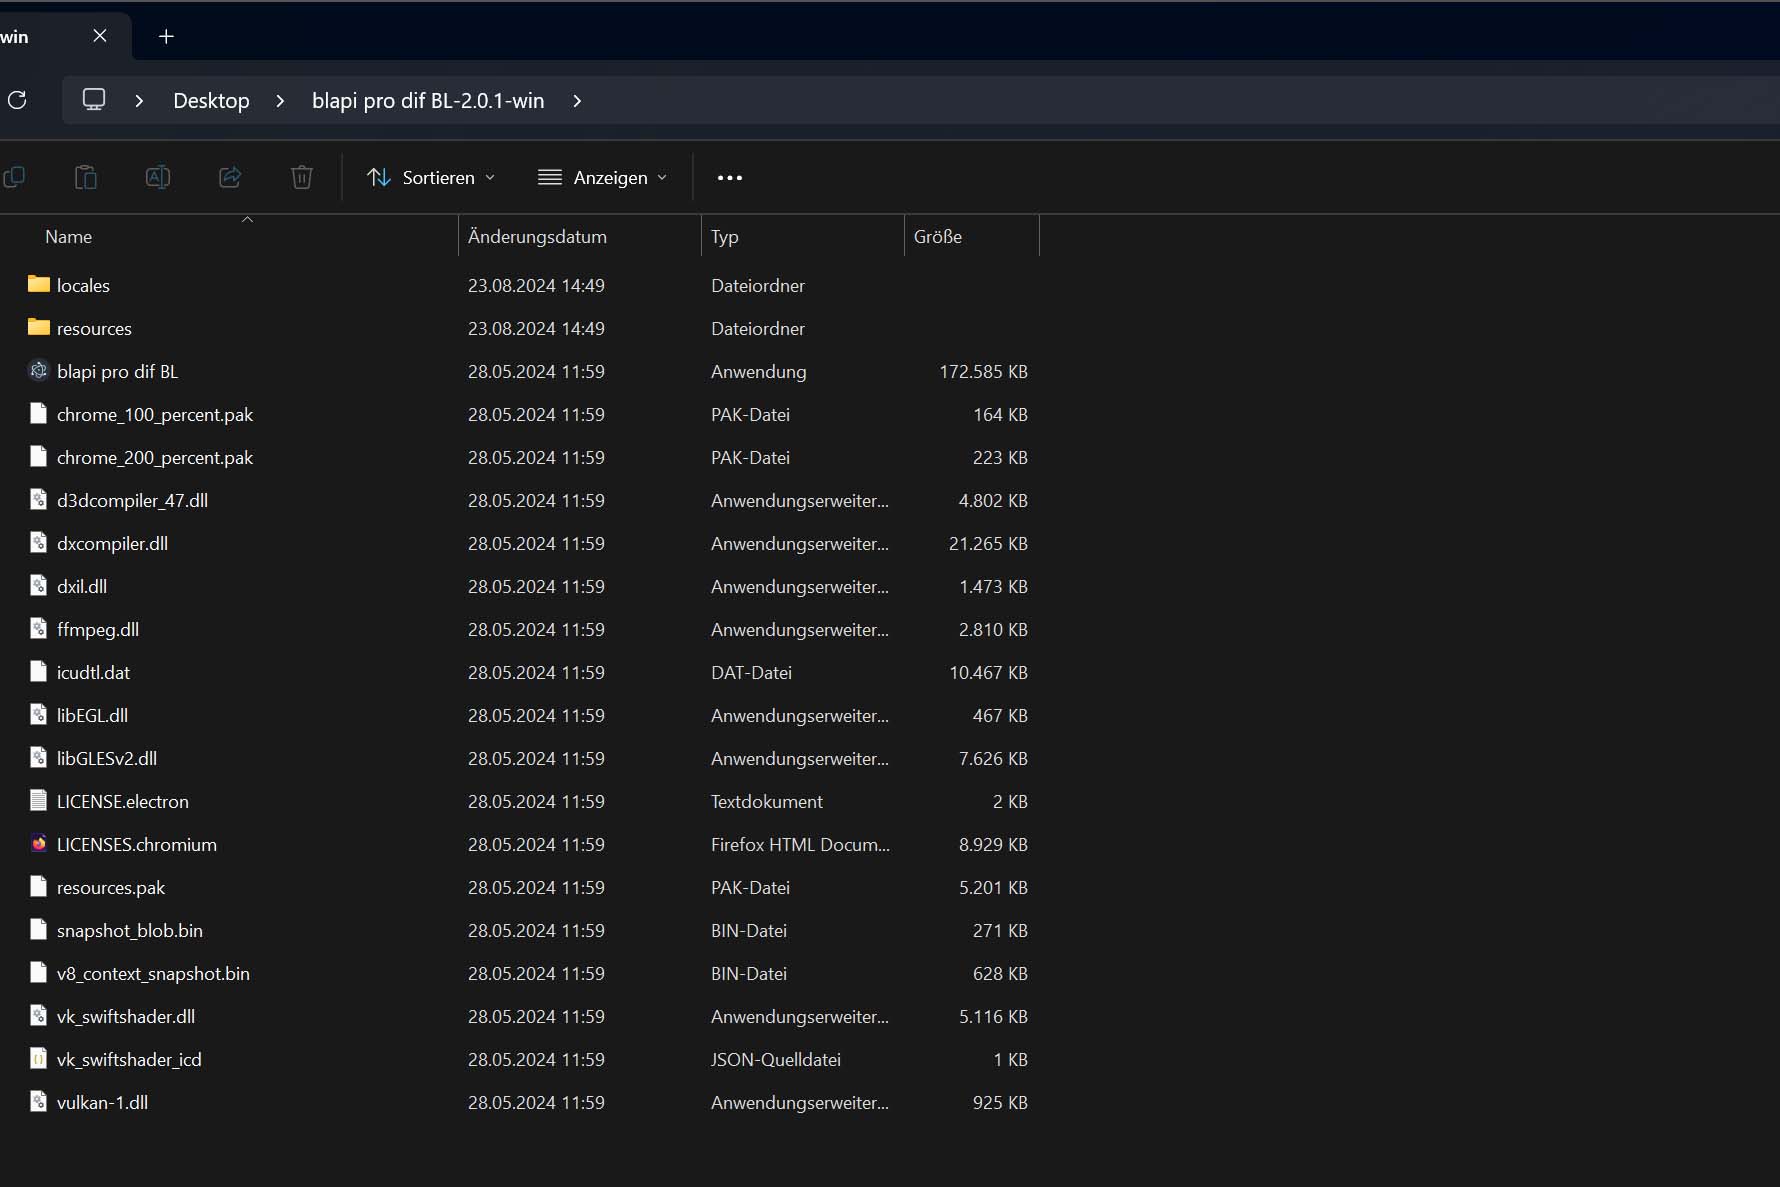Select the file name dxcompiler.dll
The image size is (1780, 1187).
(112, 543)
